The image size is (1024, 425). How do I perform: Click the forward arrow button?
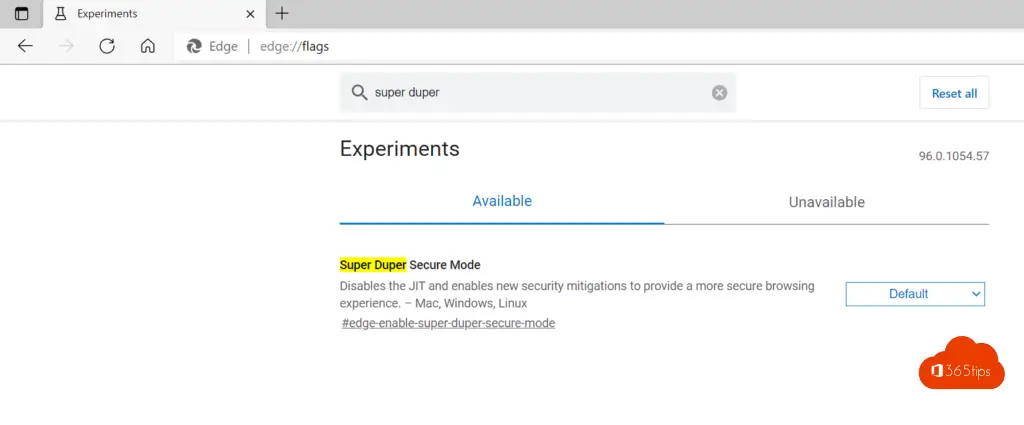pos(66,46)
